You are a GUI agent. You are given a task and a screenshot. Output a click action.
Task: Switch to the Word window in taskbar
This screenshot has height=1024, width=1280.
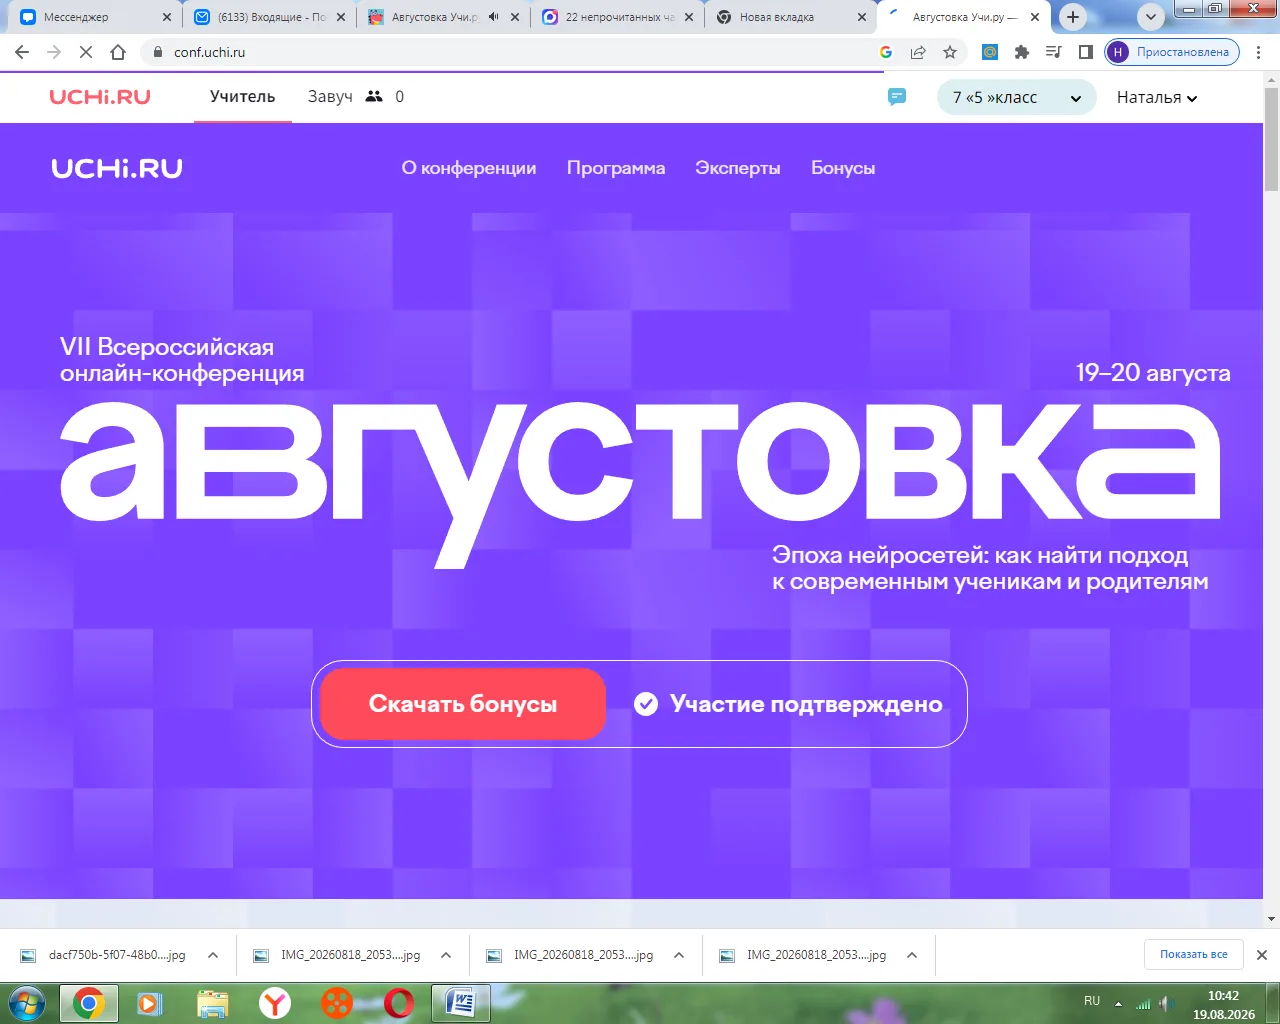coord(461,1003)
